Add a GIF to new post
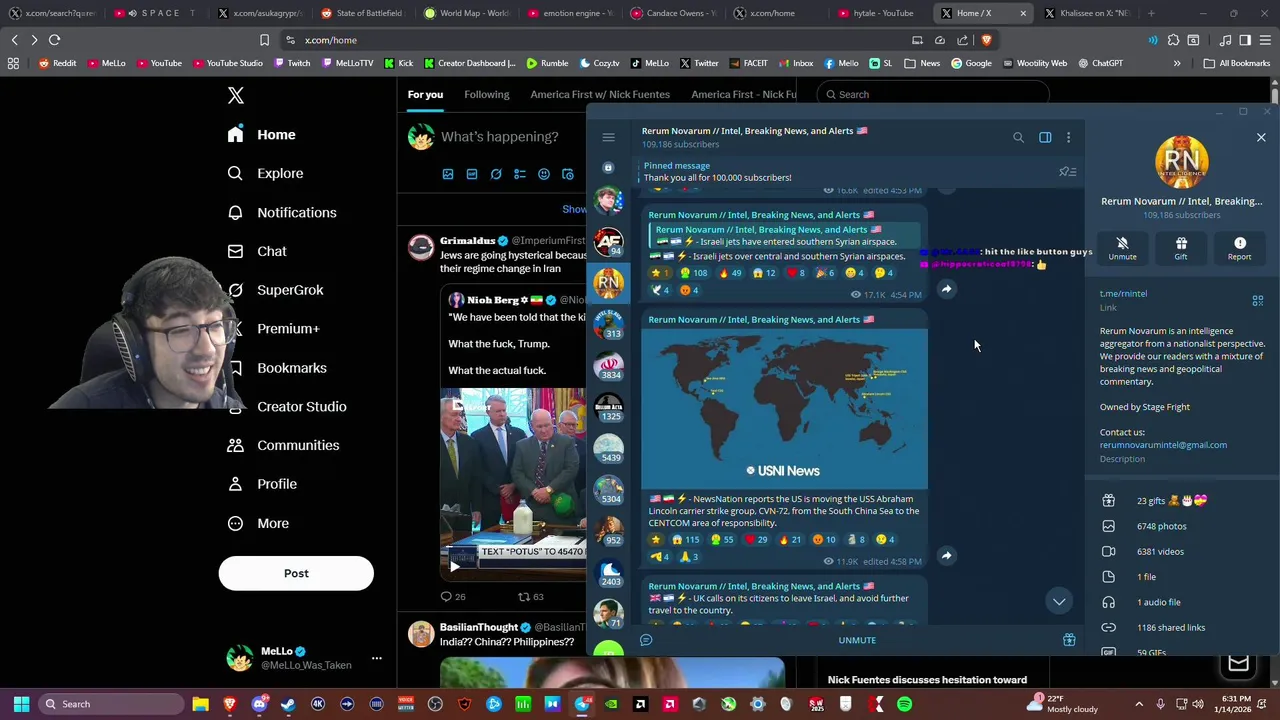1280x720 pixels. (472, 174)
